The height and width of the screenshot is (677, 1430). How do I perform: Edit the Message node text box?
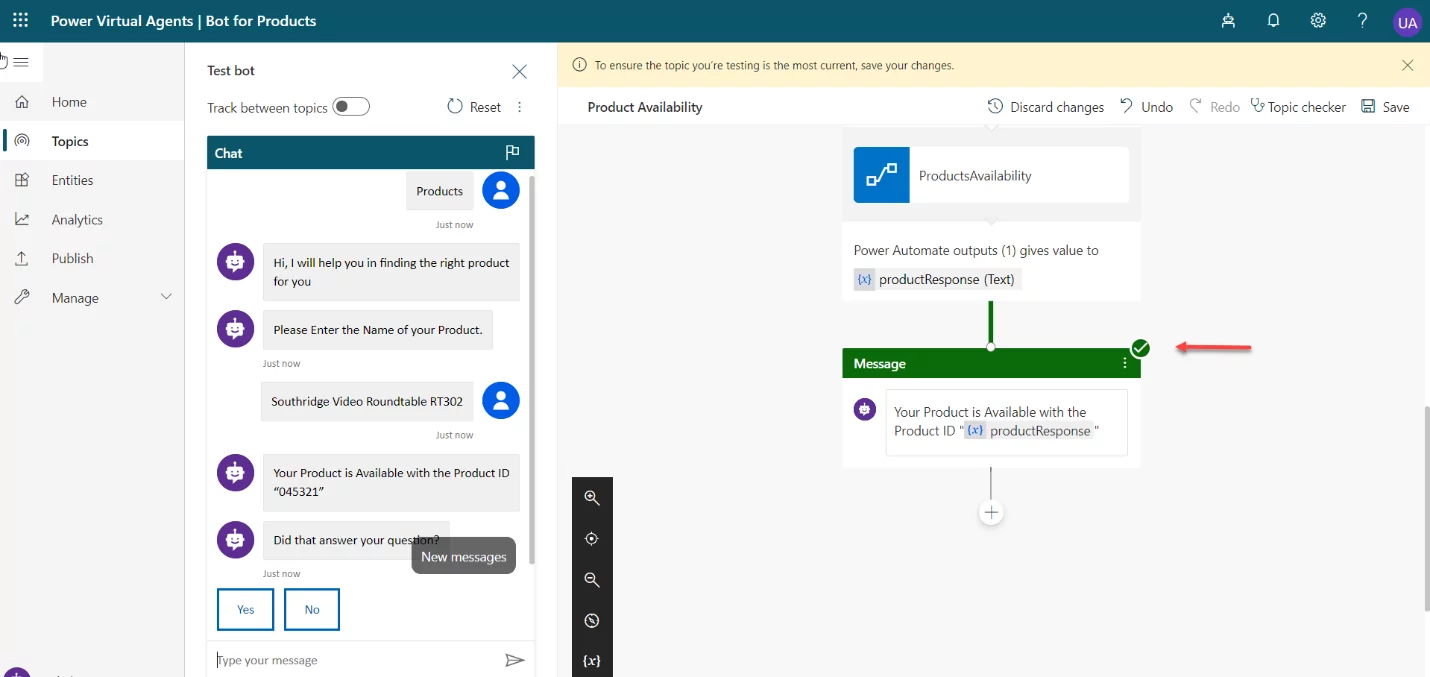point(1006,422)
